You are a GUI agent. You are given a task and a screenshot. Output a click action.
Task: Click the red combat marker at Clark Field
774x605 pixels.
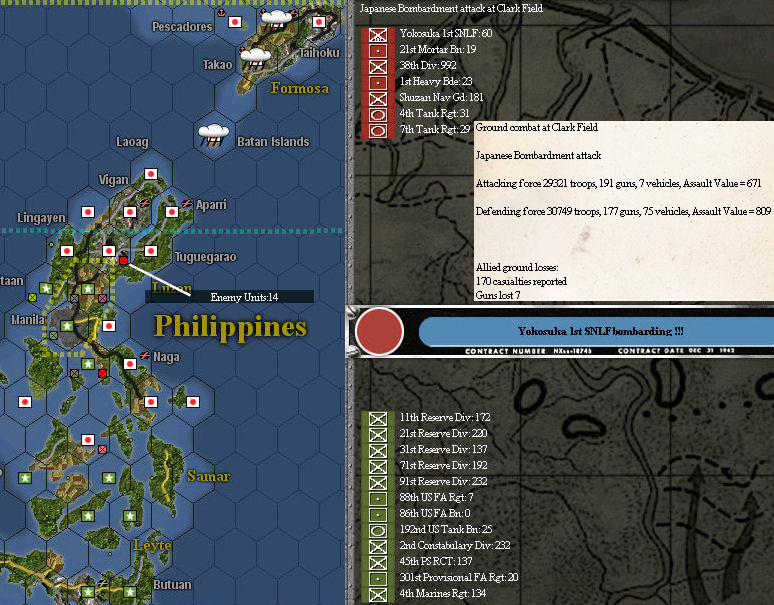[x=123, y=260]
